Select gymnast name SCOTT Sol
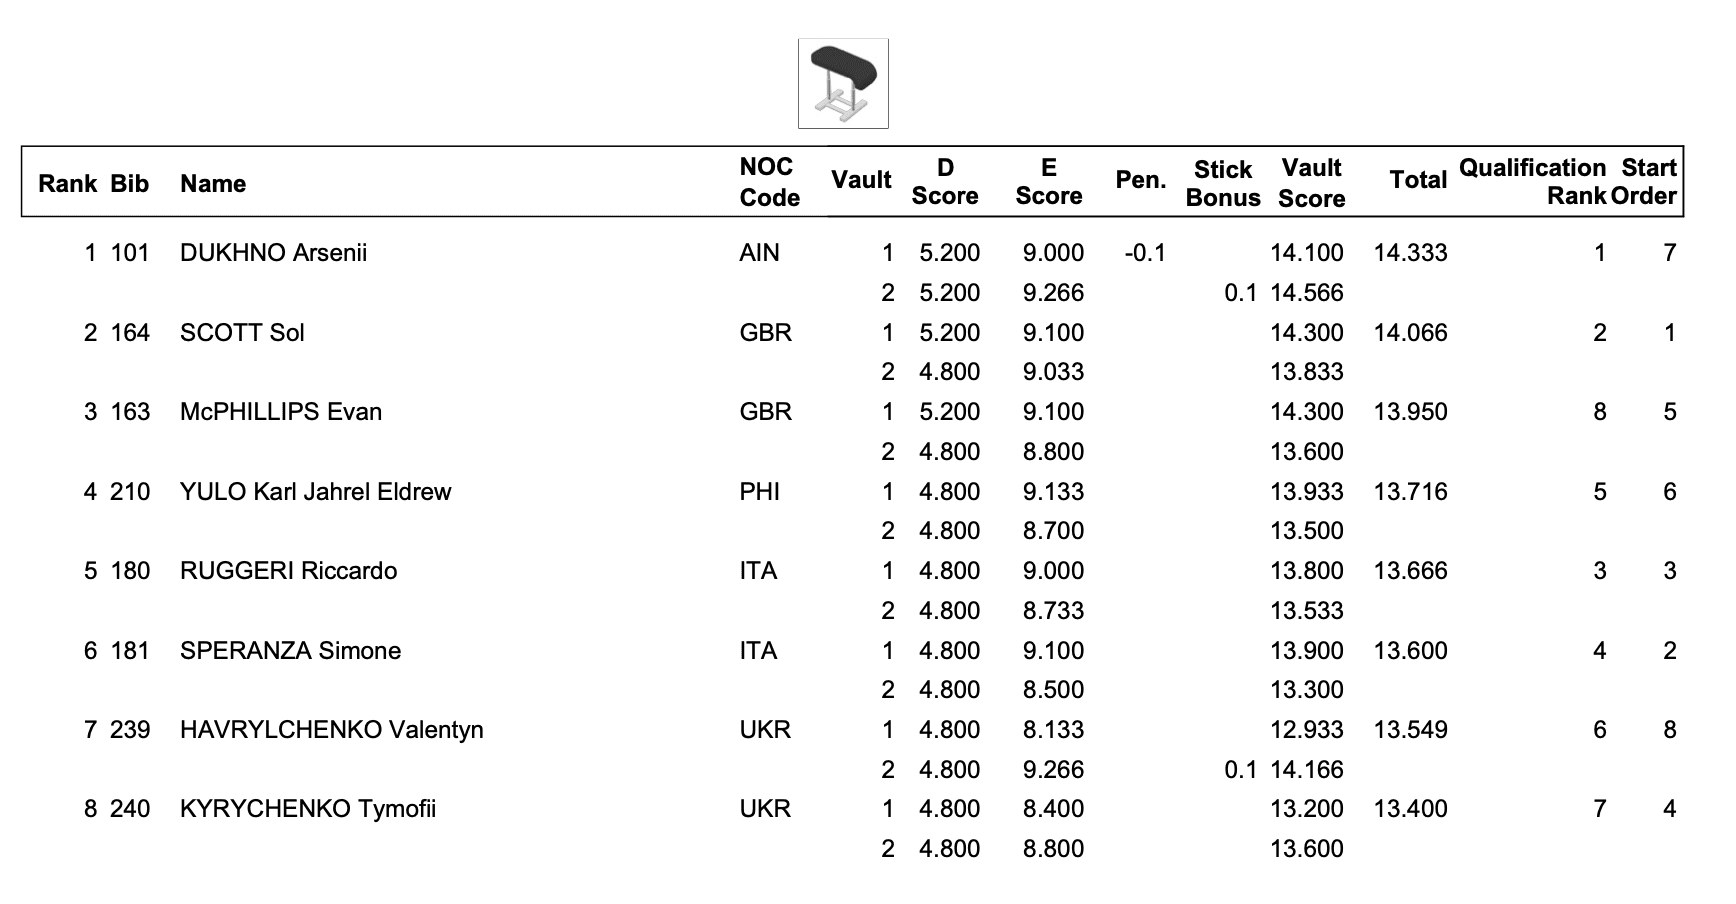Image resolution: width=1736 pixels, height=904 pixels. pos(242,333)
